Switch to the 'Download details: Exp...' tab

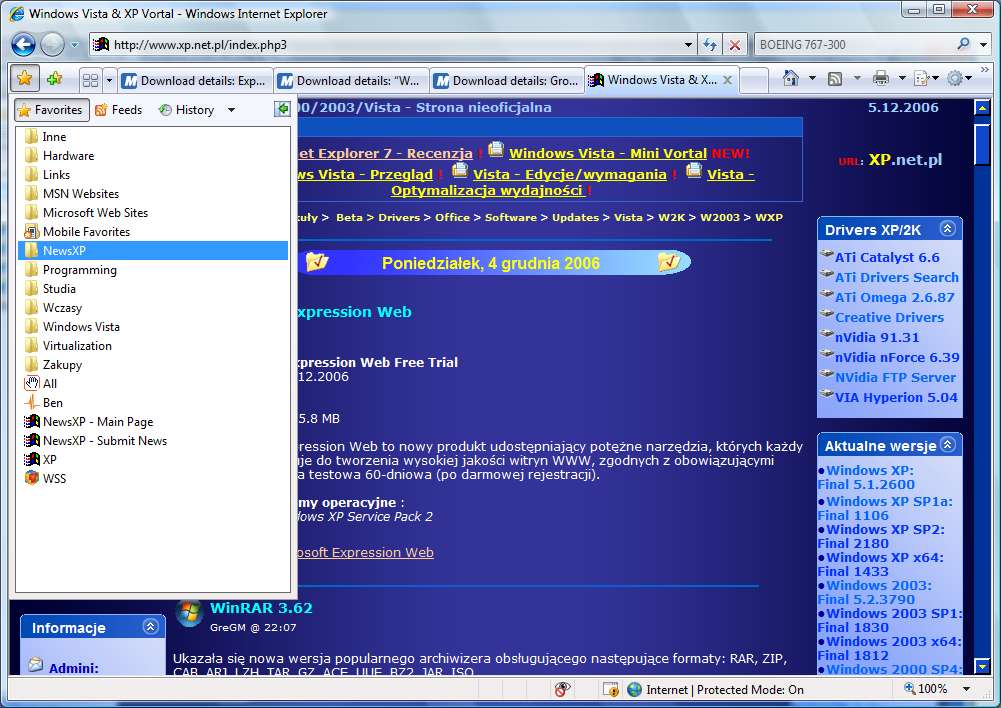pyautogui.click(x=195, y=80)
